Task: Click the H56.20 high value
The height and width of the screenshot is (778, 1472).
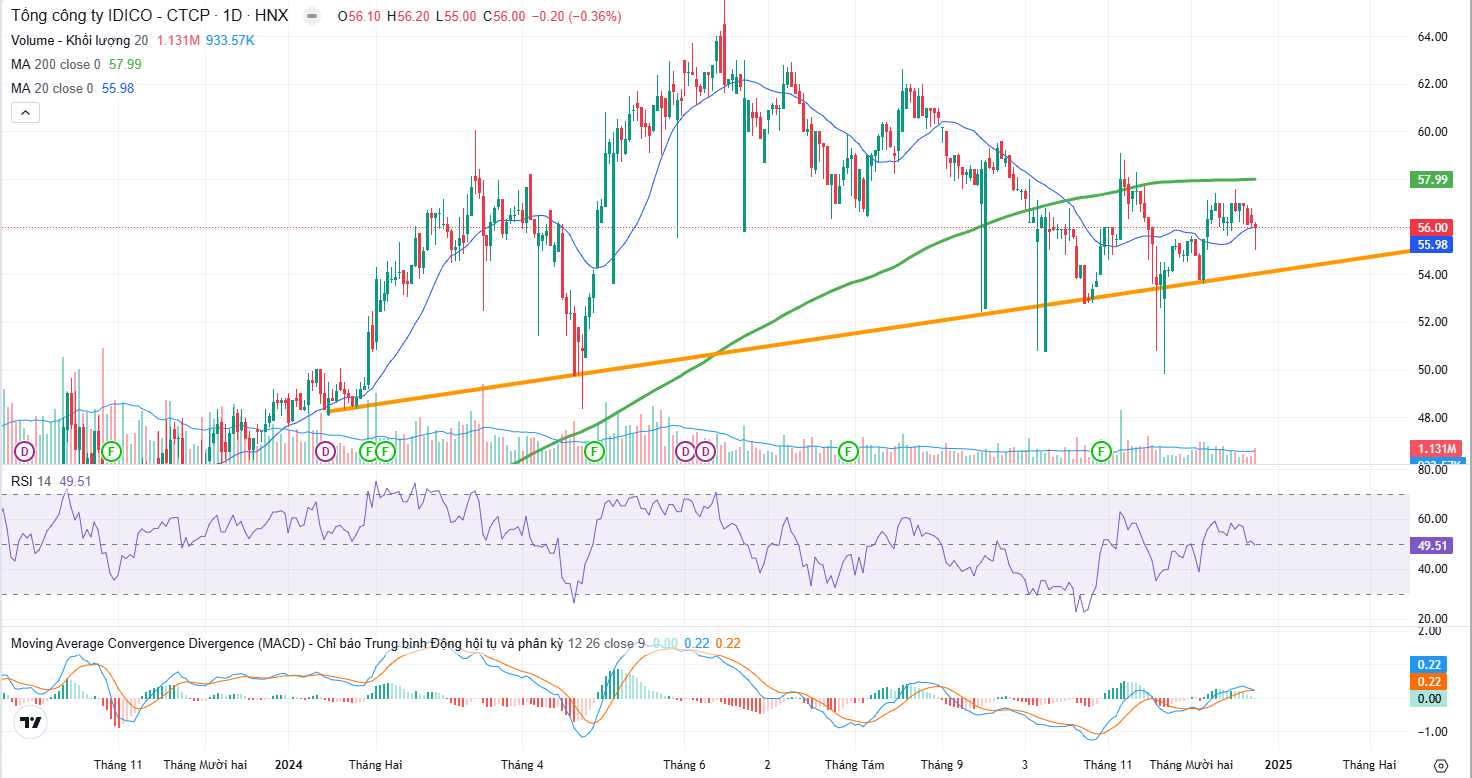Action: (408, 16)
